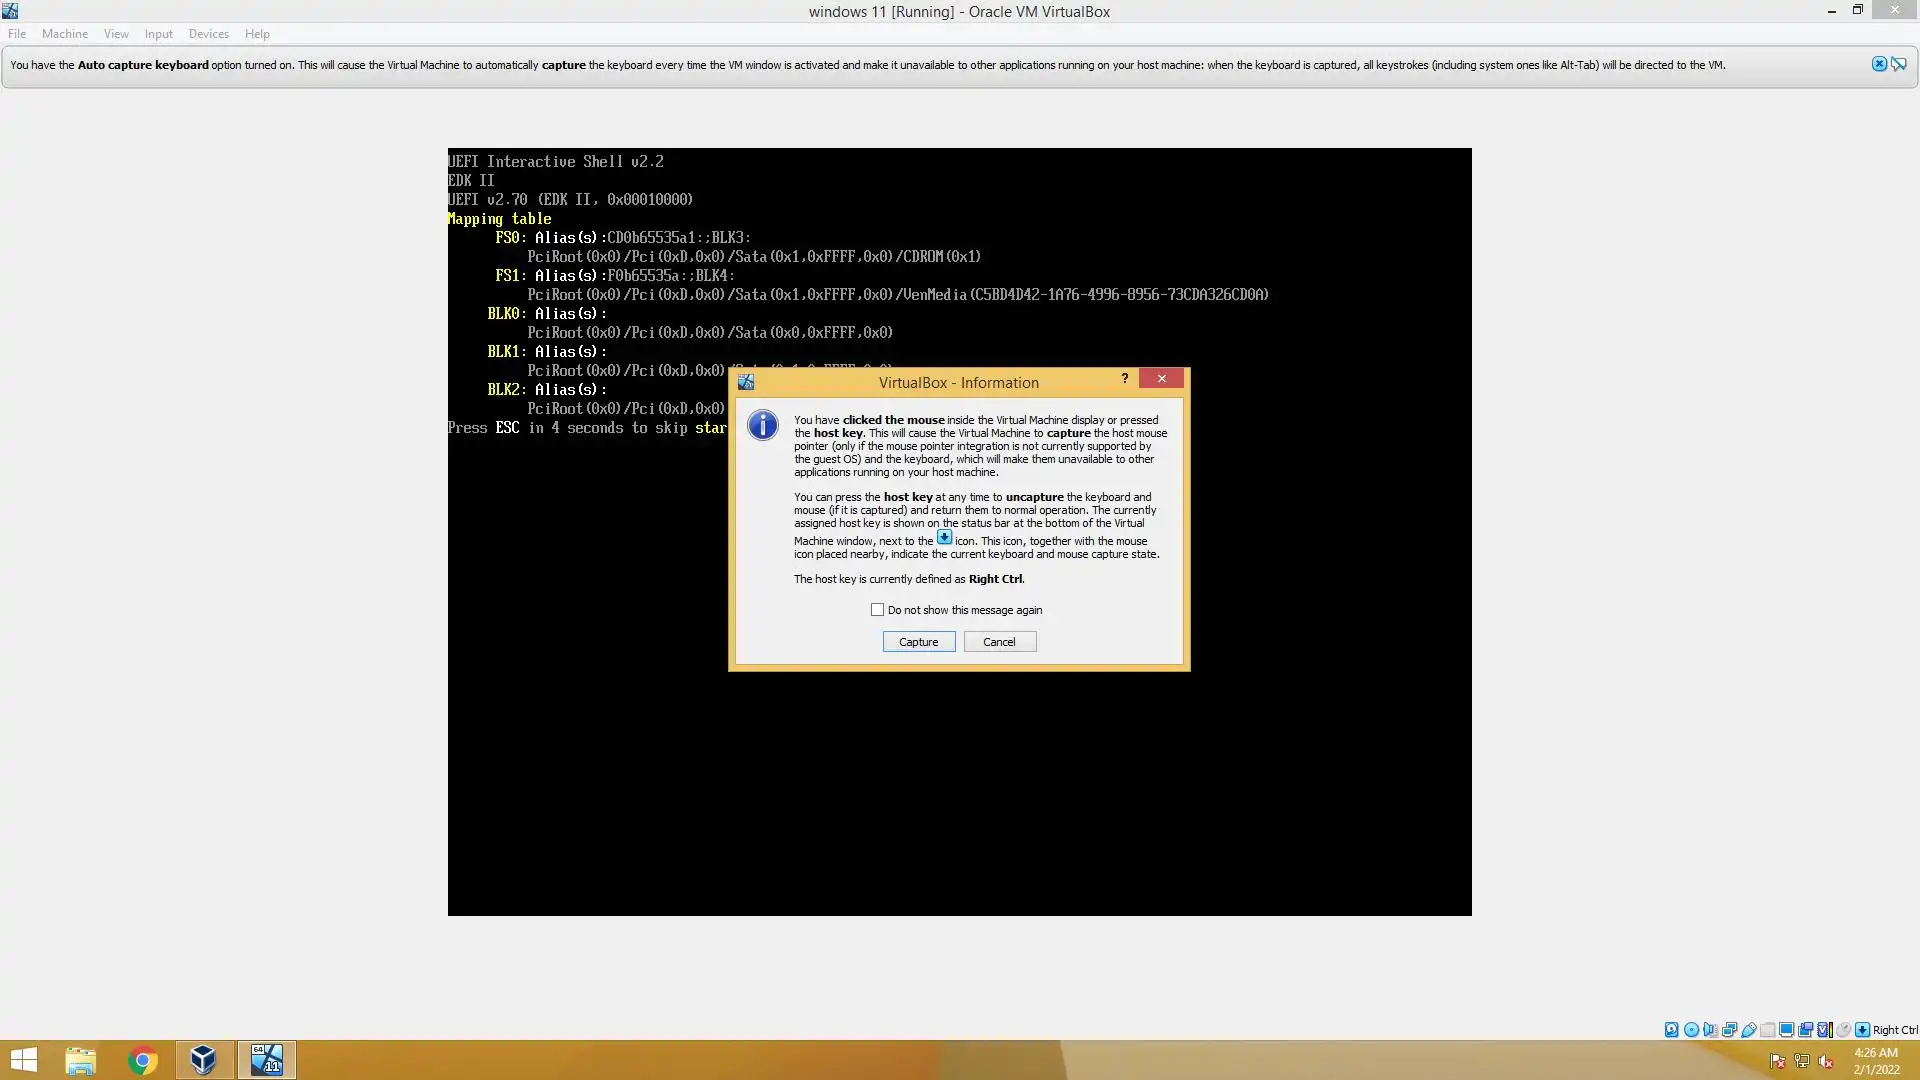The width and height of the screenshot is (1920, 1080).
Task: Click the dialog help question mark button
Action: tap(1125, 378)
